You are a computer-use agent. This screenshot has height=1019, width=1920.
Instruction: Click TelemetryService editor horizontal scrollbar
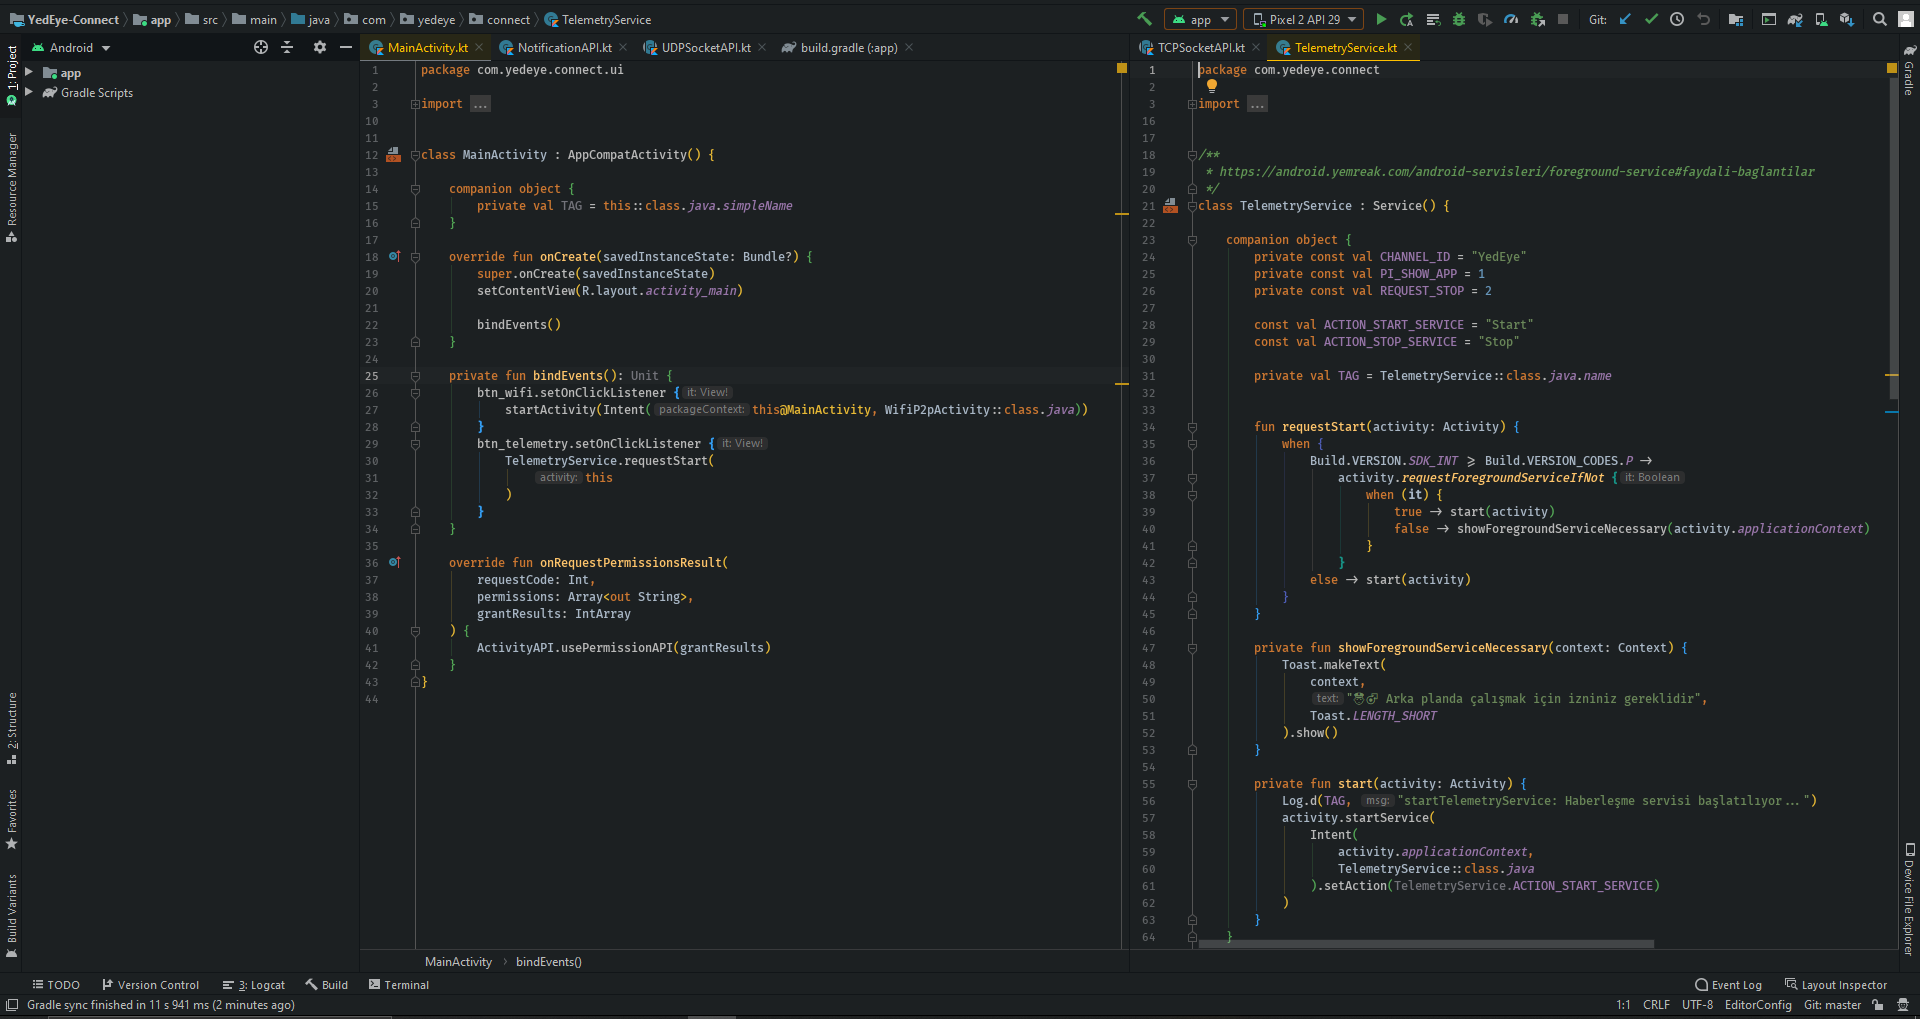point(1427,943)
